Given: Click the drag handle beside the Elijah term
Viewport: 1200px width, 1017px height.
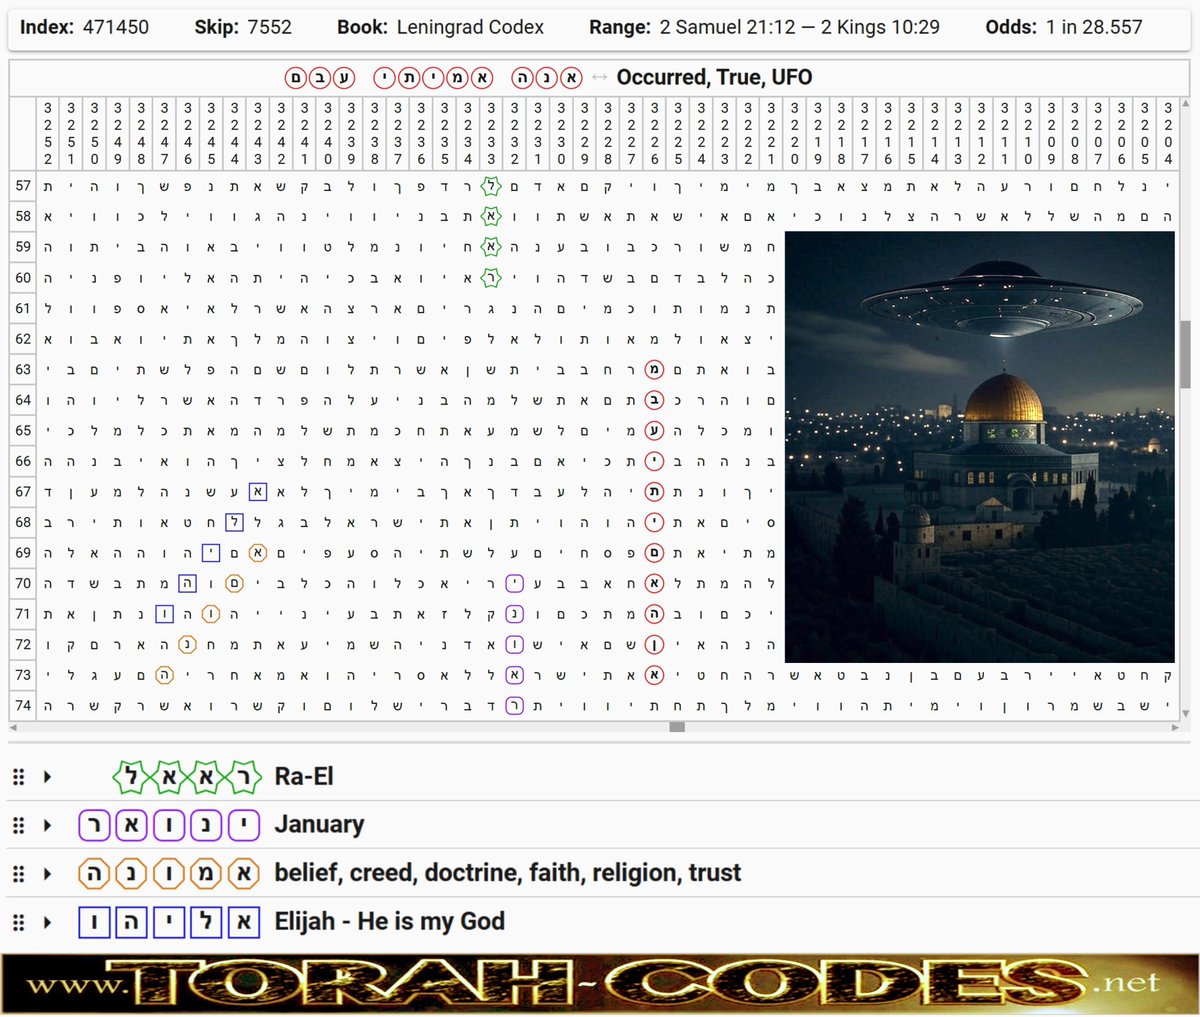Looking at the screenshot, I should 19,921.
